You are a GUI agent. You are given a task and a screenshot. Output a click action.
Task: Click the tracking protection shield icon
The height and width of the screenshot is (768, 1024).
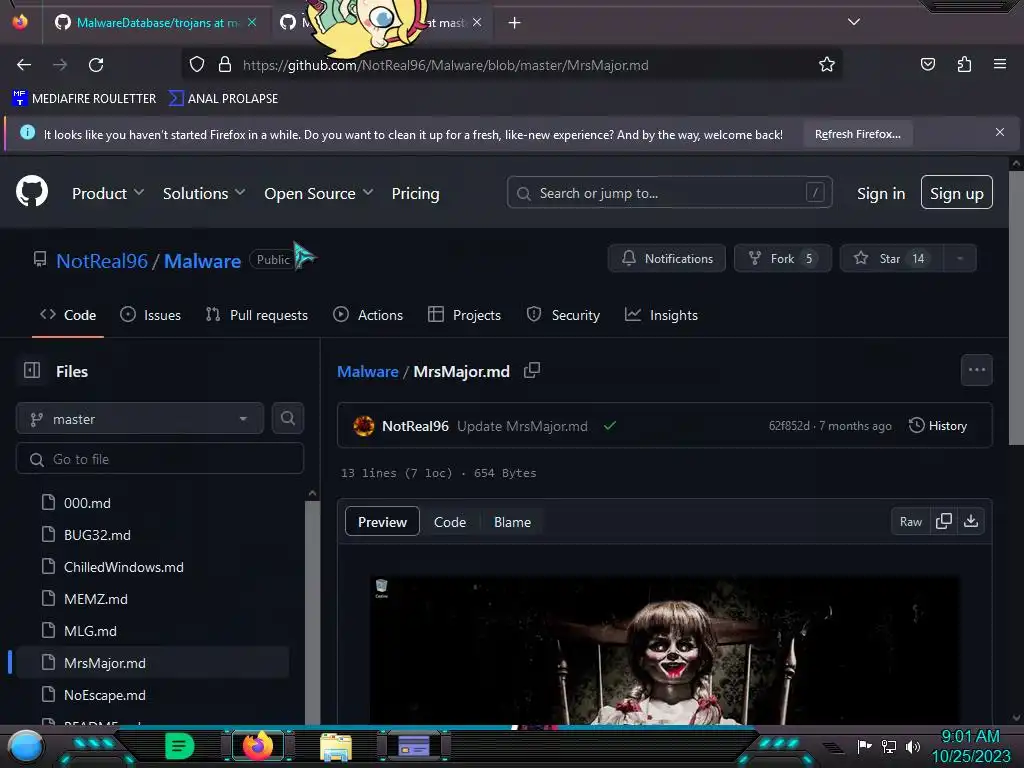pyautogui.click(x=197, y=65)
